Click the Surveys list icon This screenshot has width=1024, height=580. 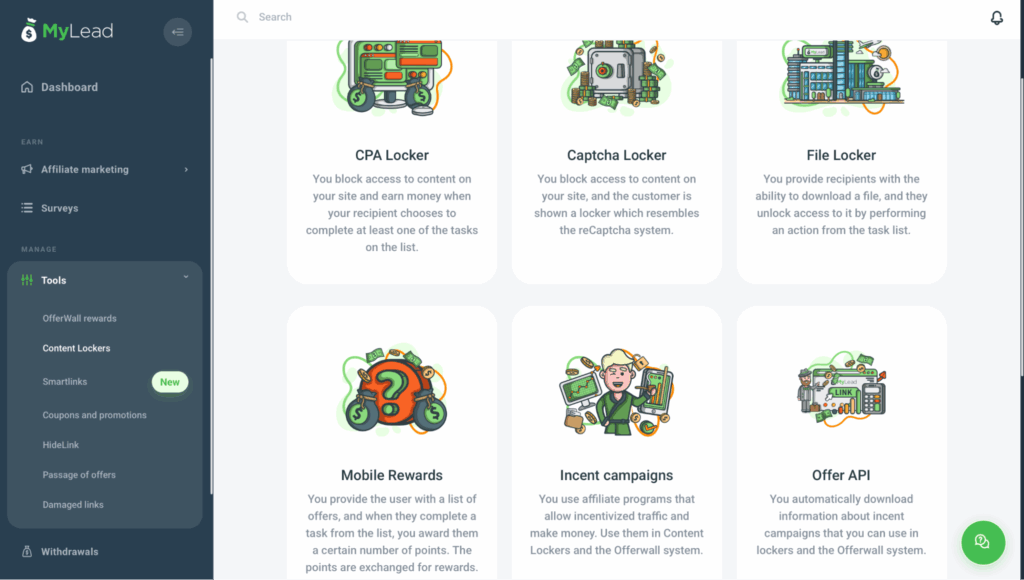point(27,208)
